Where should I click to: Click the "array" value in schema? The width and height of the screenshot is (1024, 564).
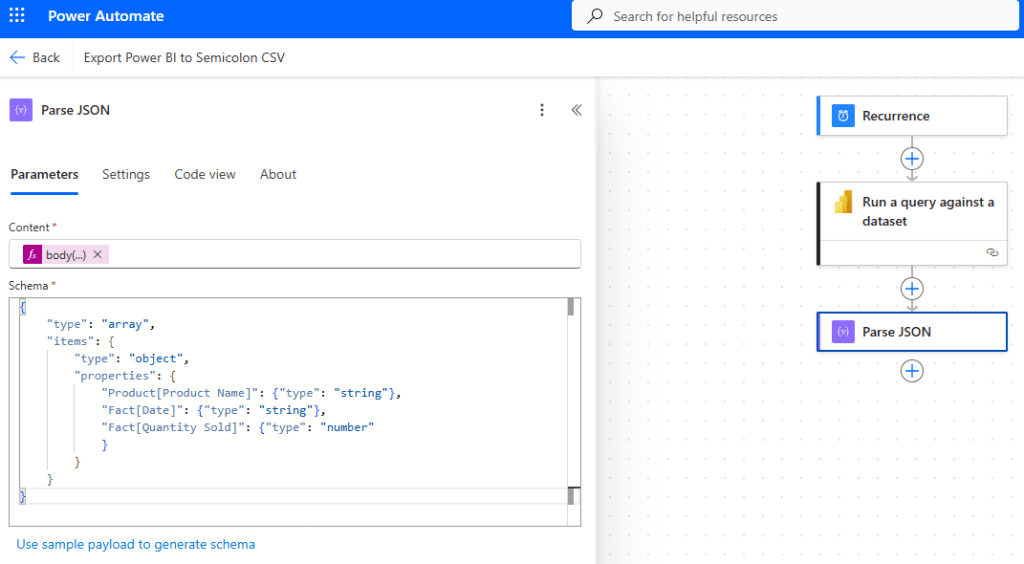125,324
